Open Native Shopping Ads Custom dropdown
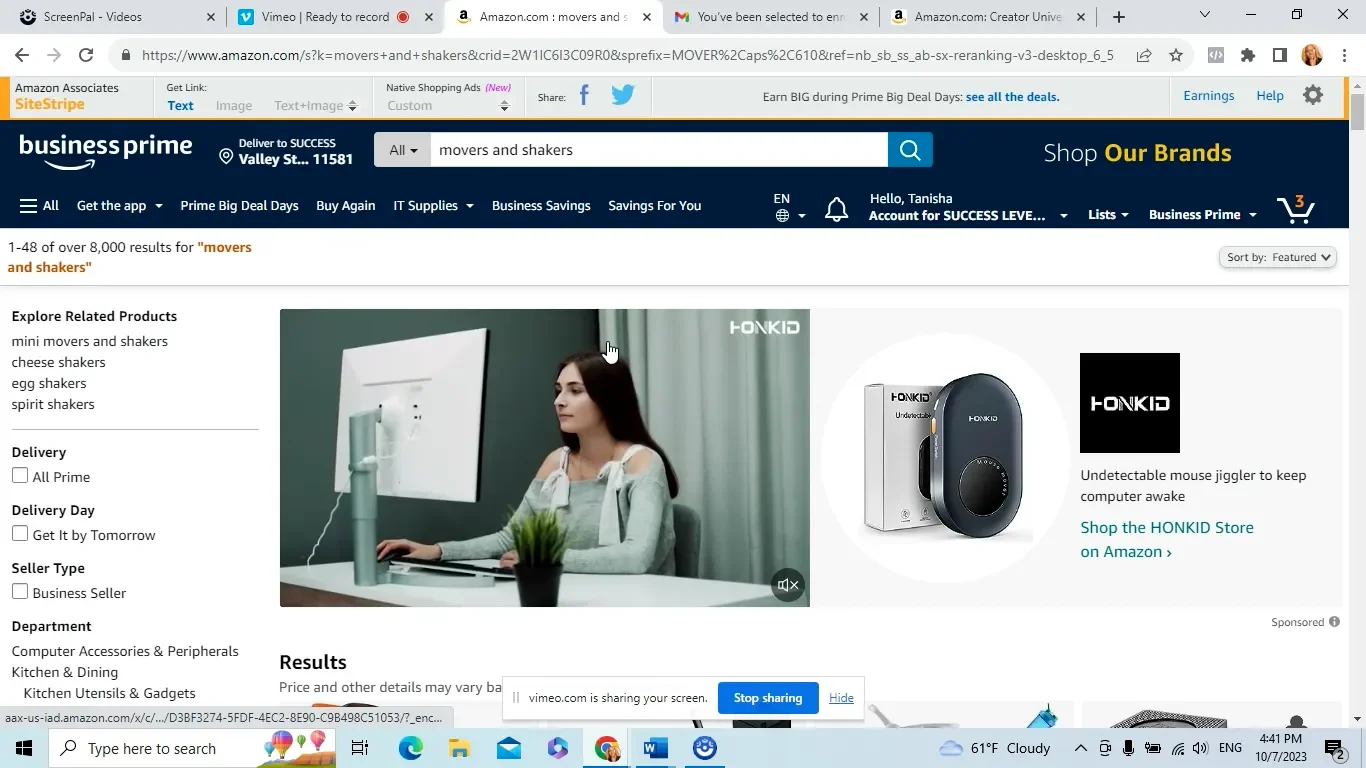The image size is (1366, 768). [447, 106]
